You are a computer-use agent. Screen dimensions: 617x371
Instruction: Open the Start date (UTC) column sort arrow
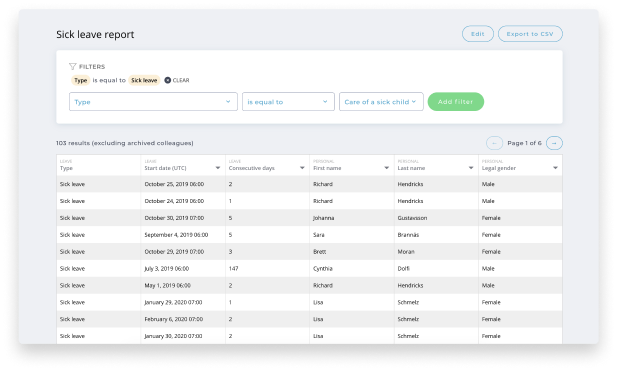click(218, 168)
